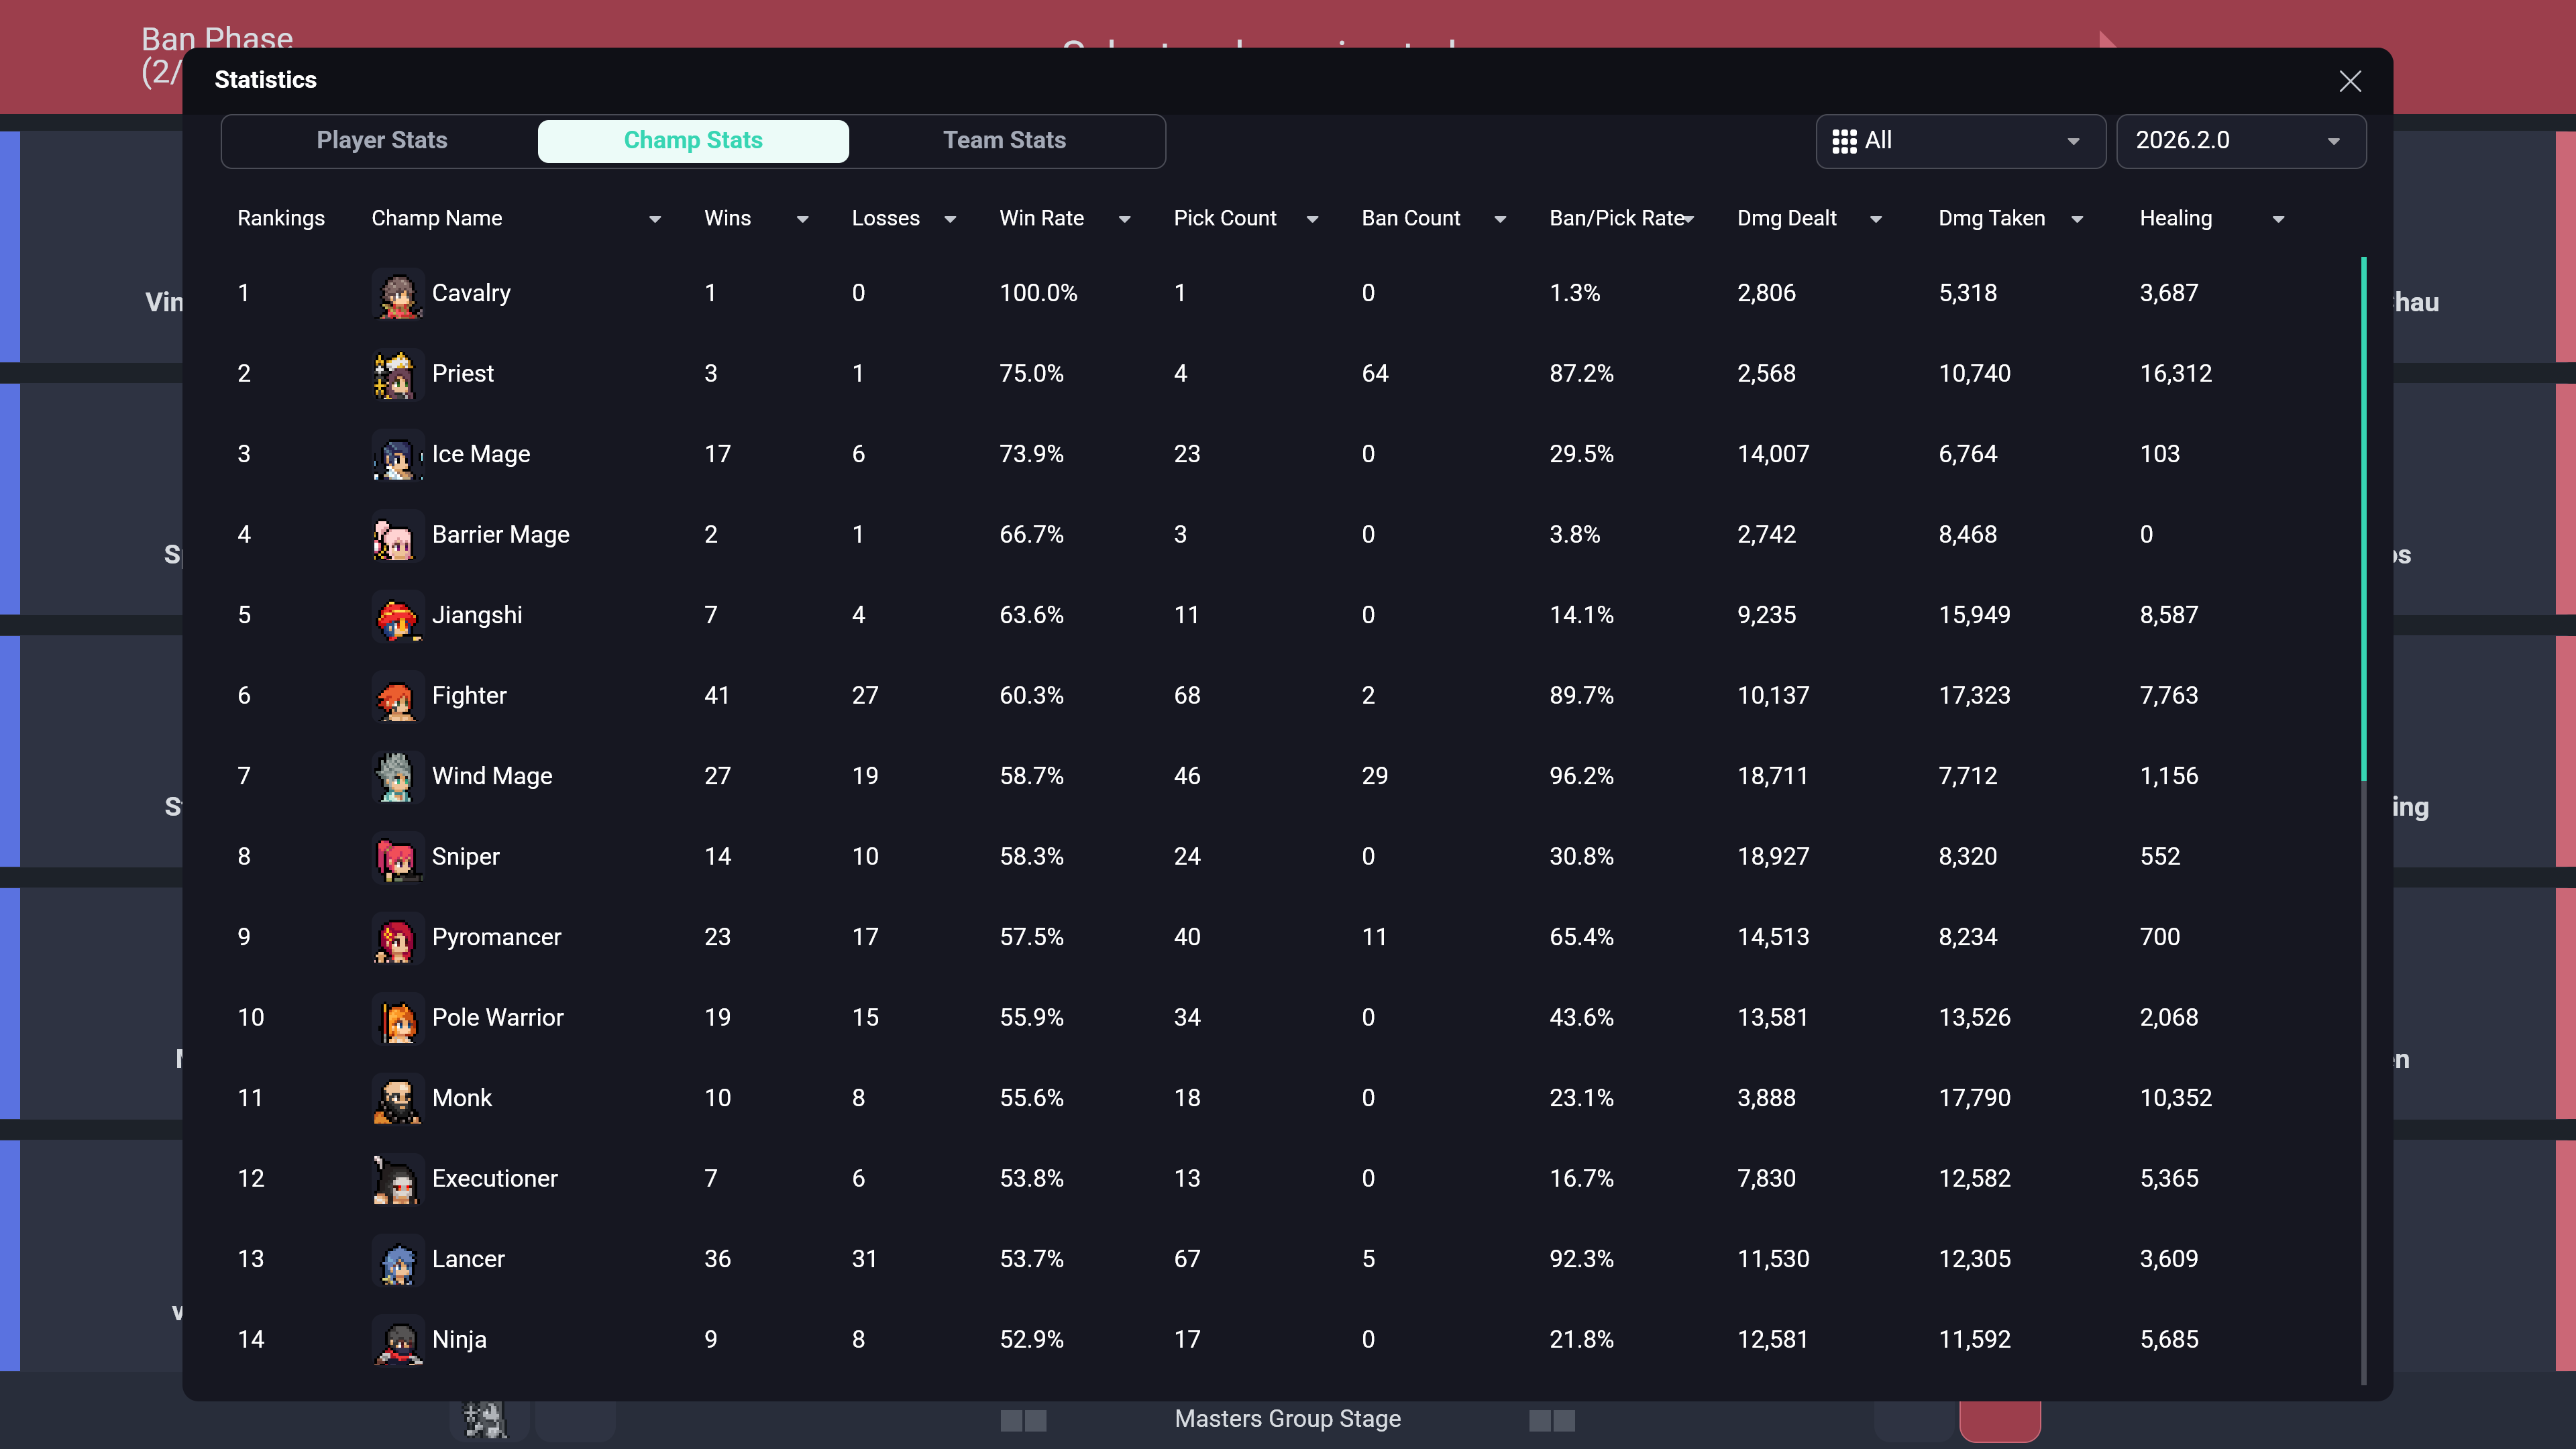Click the Ice Mage champion portrait
The height and width of the screenshot is (1449, 2576).
point(397,455)
